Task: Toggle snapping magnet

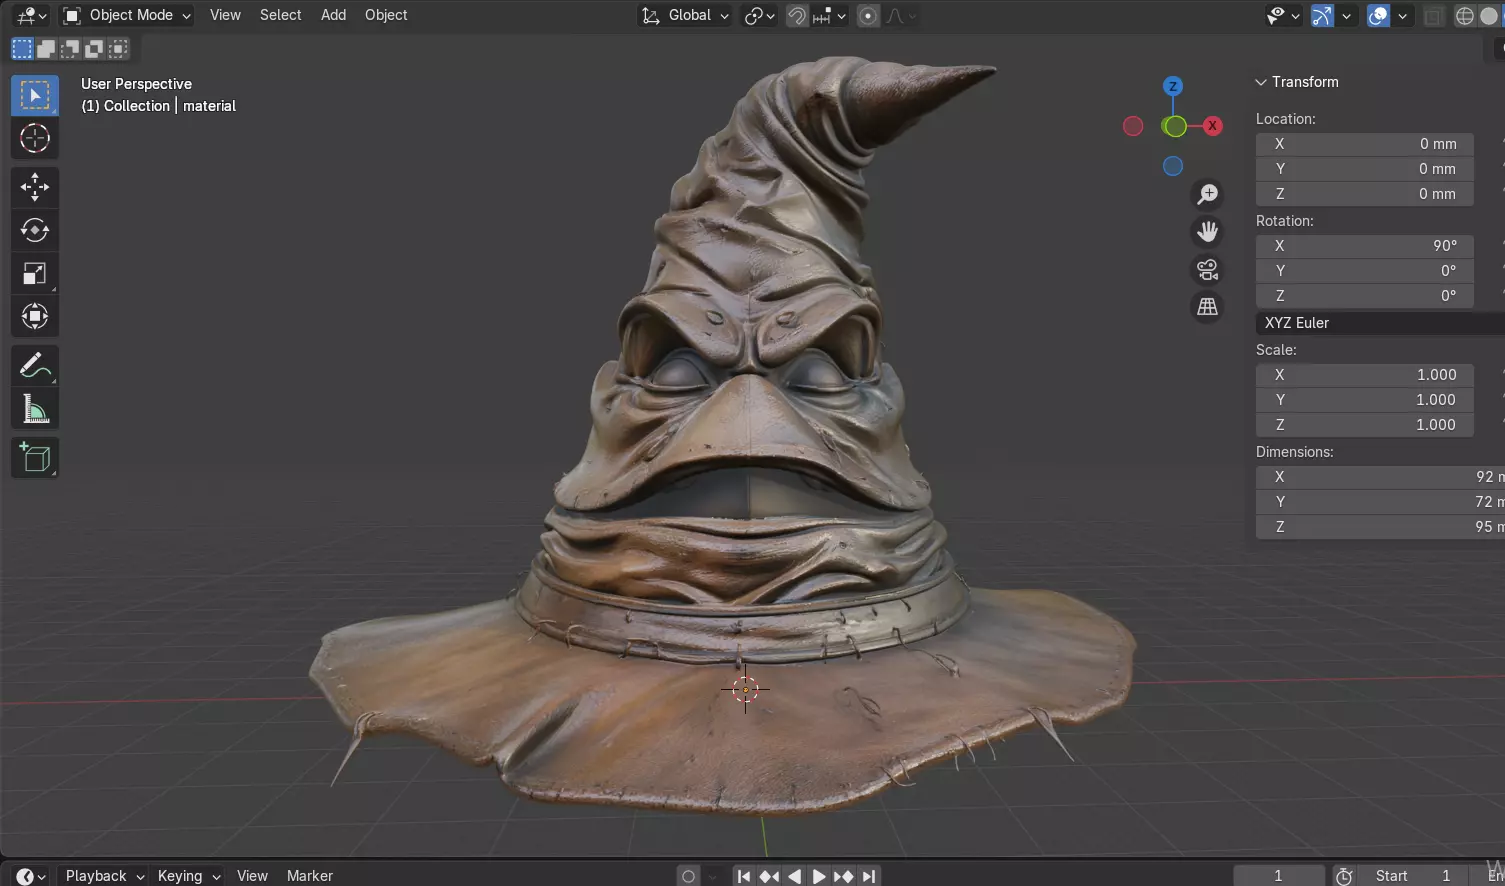Action: coord(797,16)
